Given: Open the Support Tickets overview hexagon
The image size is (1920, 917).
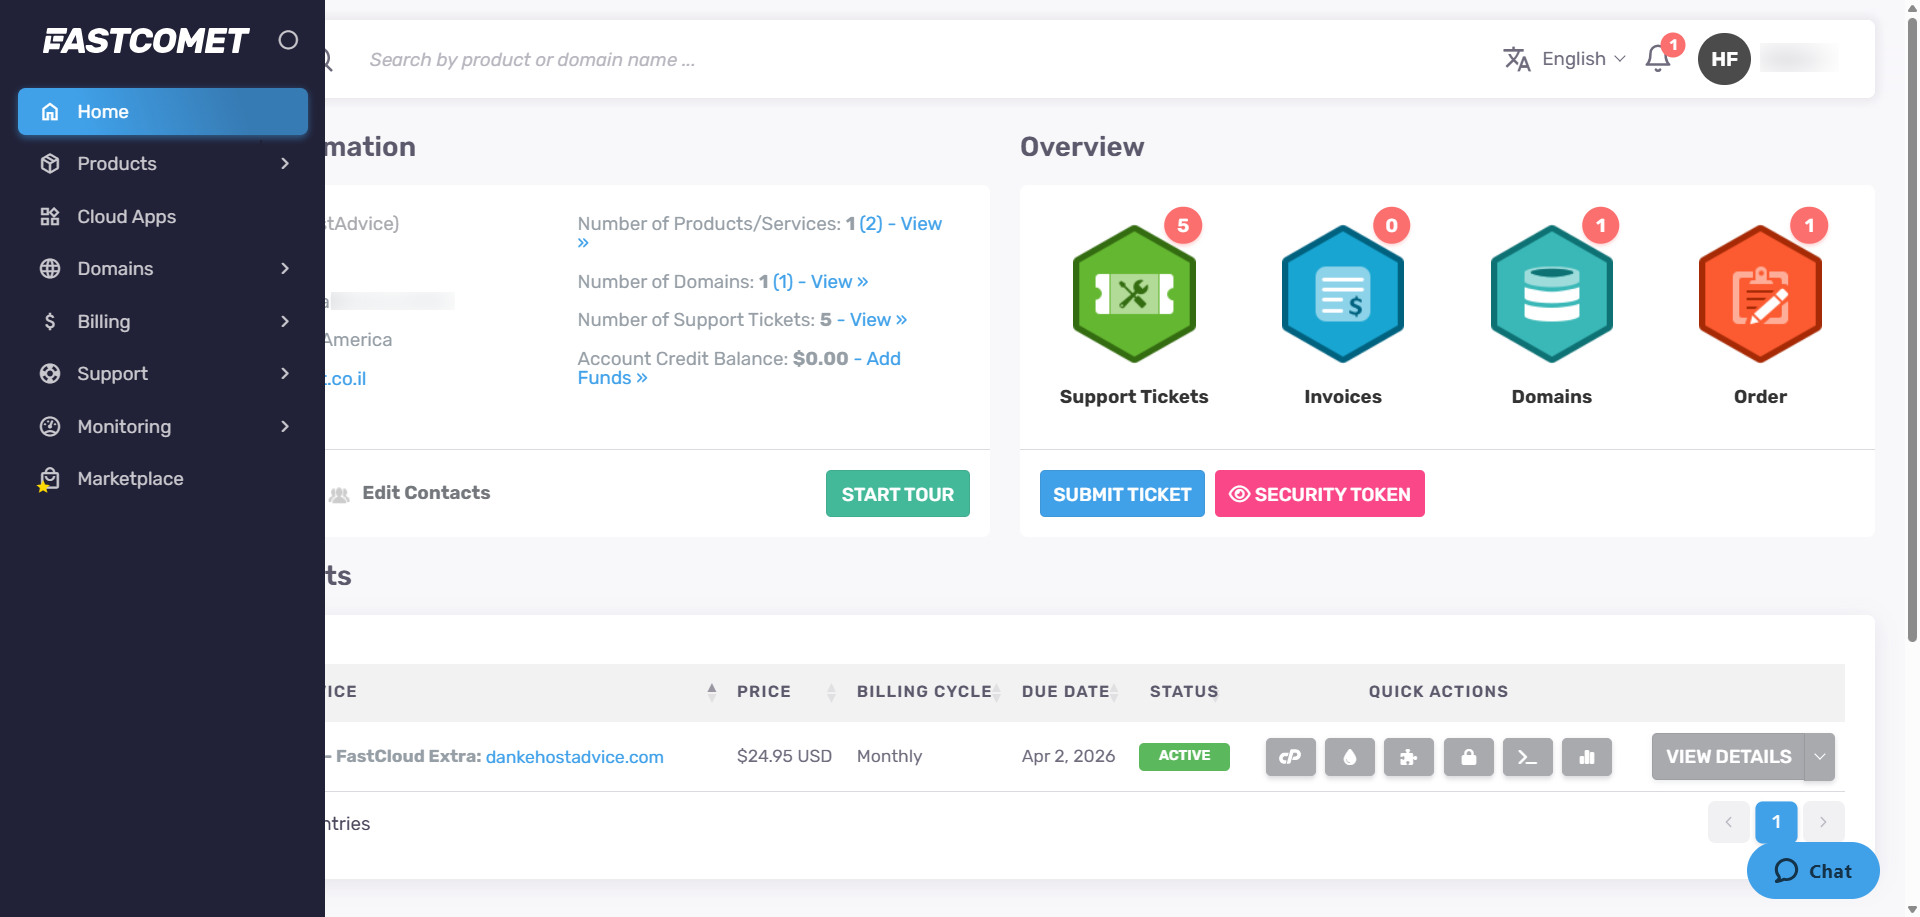Looking at the screenshot, I should pos(1134,294).
